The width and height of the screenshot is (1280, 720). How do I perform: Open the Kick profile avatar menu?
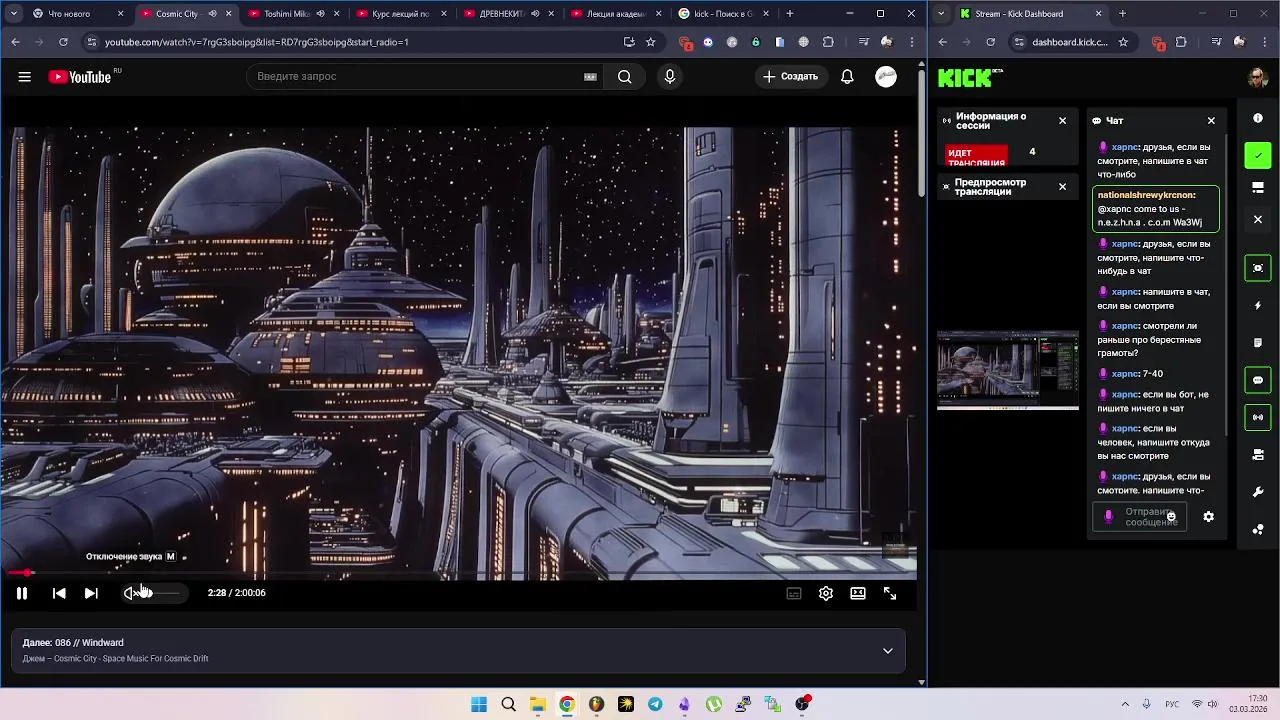(1258, 78)
